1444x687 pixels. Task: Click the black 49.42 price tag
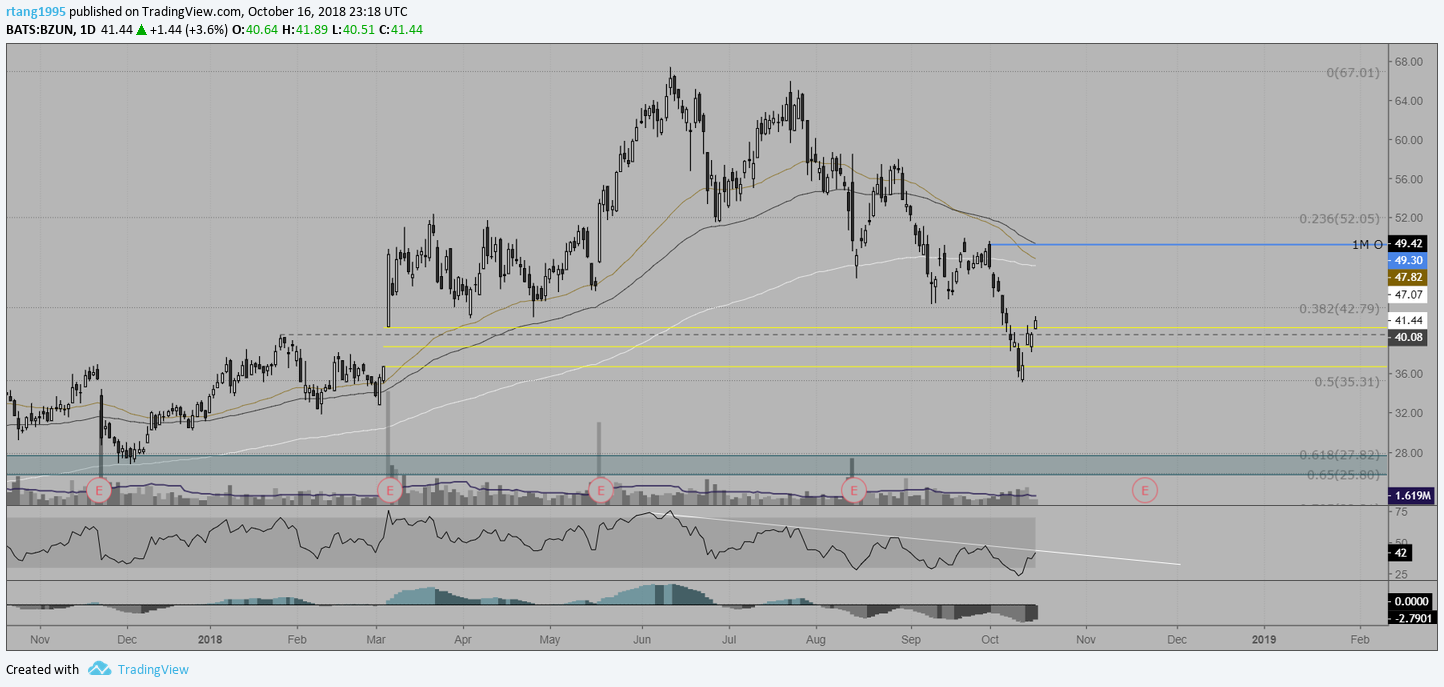point(1409,243)
